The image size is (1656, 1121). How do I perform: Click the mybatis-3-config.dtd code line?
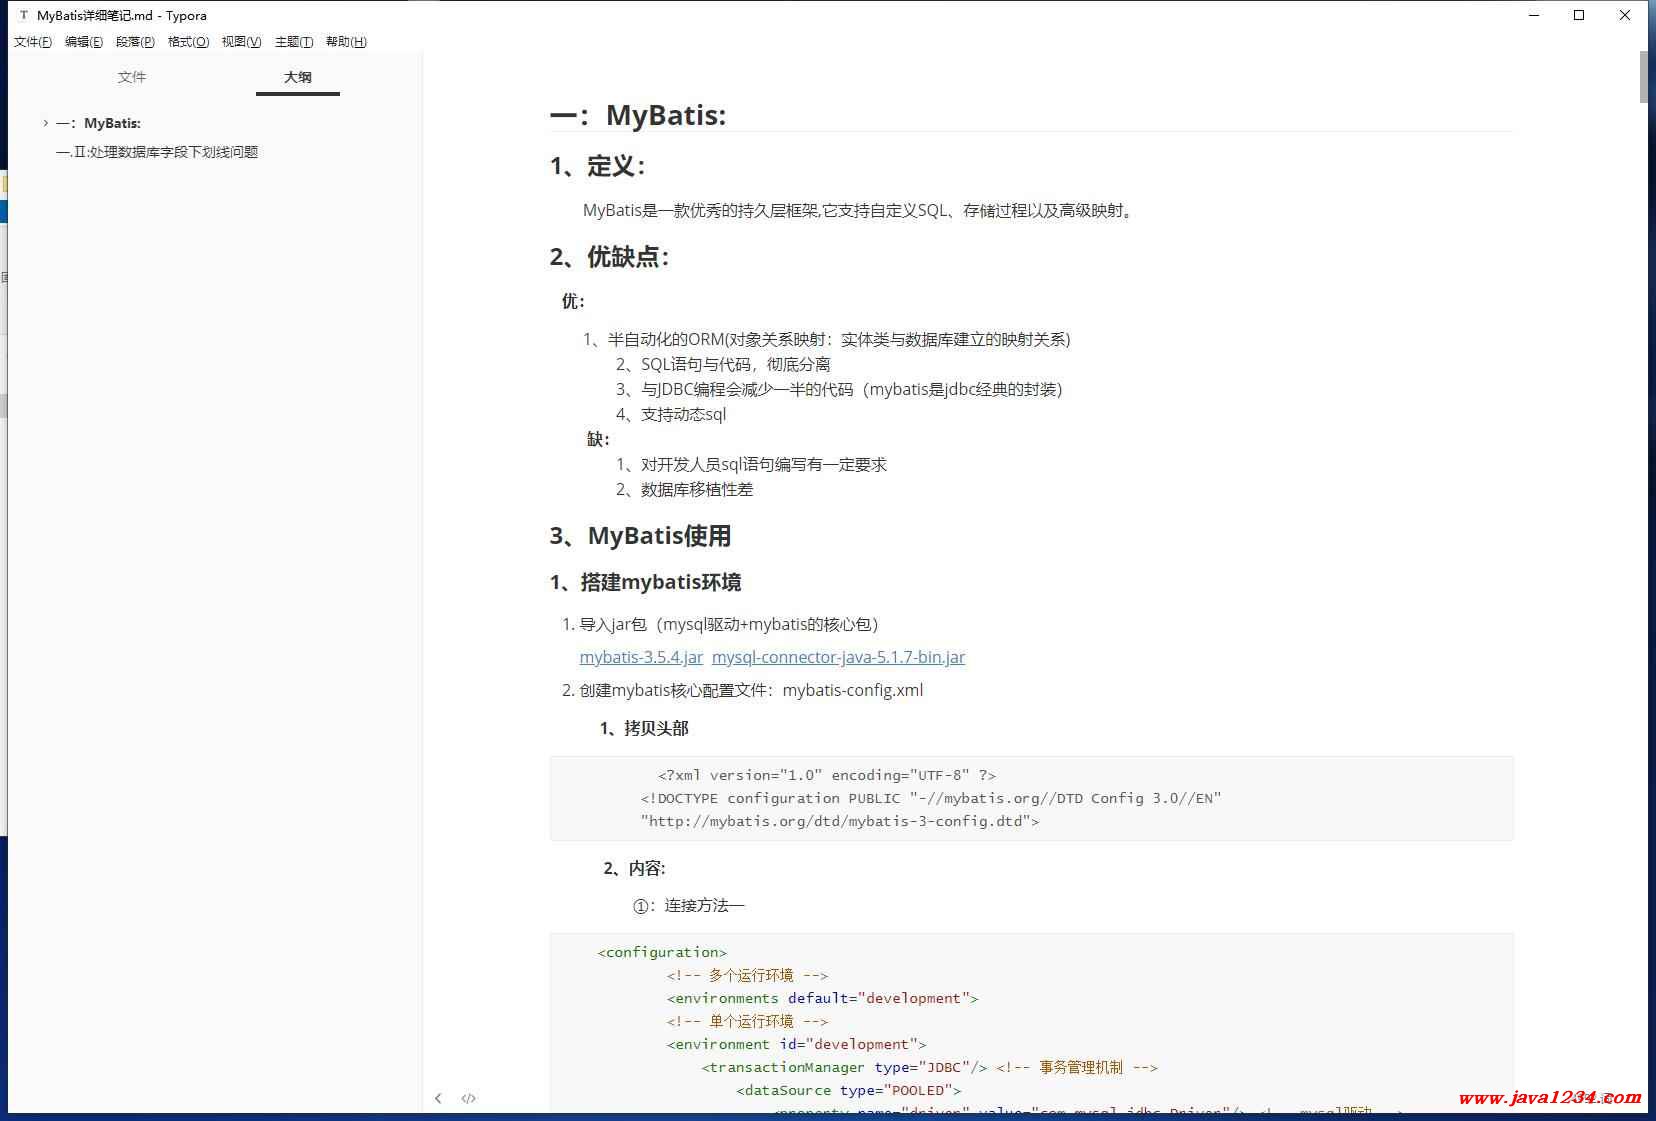coord(840,821)
